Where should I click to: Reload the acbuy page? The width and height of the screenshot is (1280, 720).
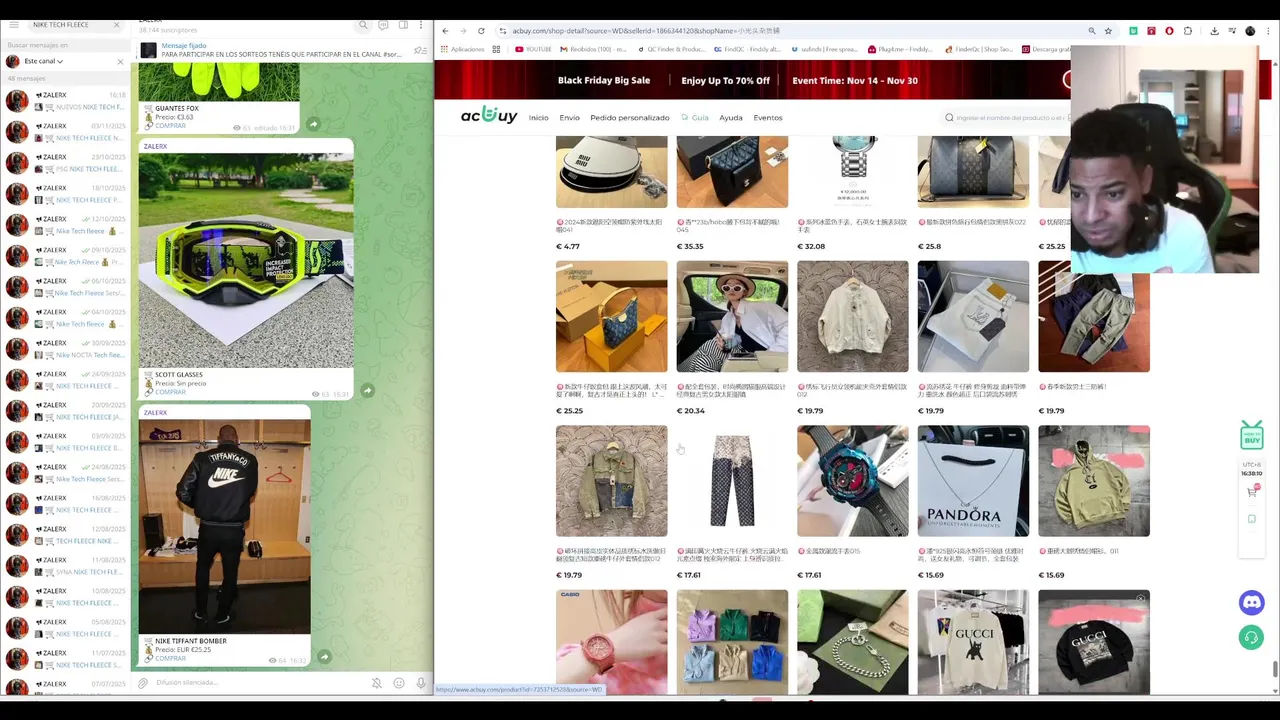481,31
